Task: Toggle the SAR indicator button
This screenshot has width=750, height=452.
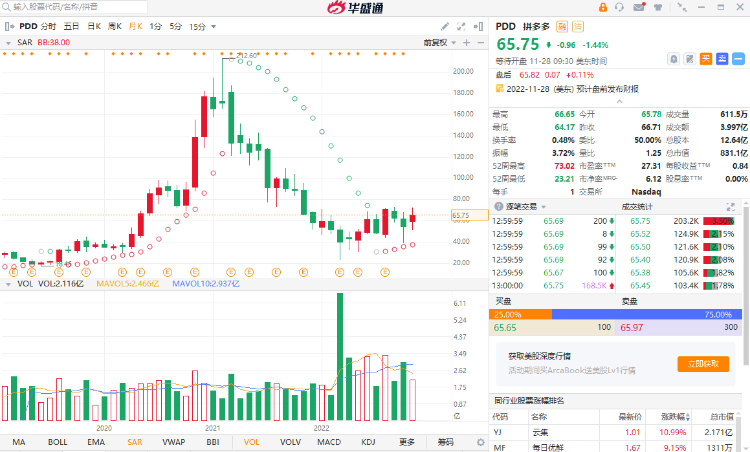Action: (x=135, y=442)
